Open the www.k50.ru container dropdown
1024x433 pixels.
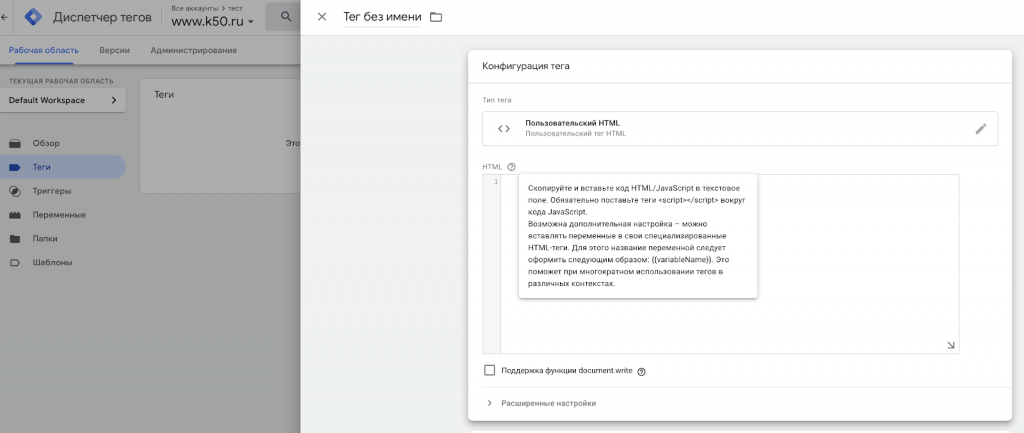pos(212,22)
